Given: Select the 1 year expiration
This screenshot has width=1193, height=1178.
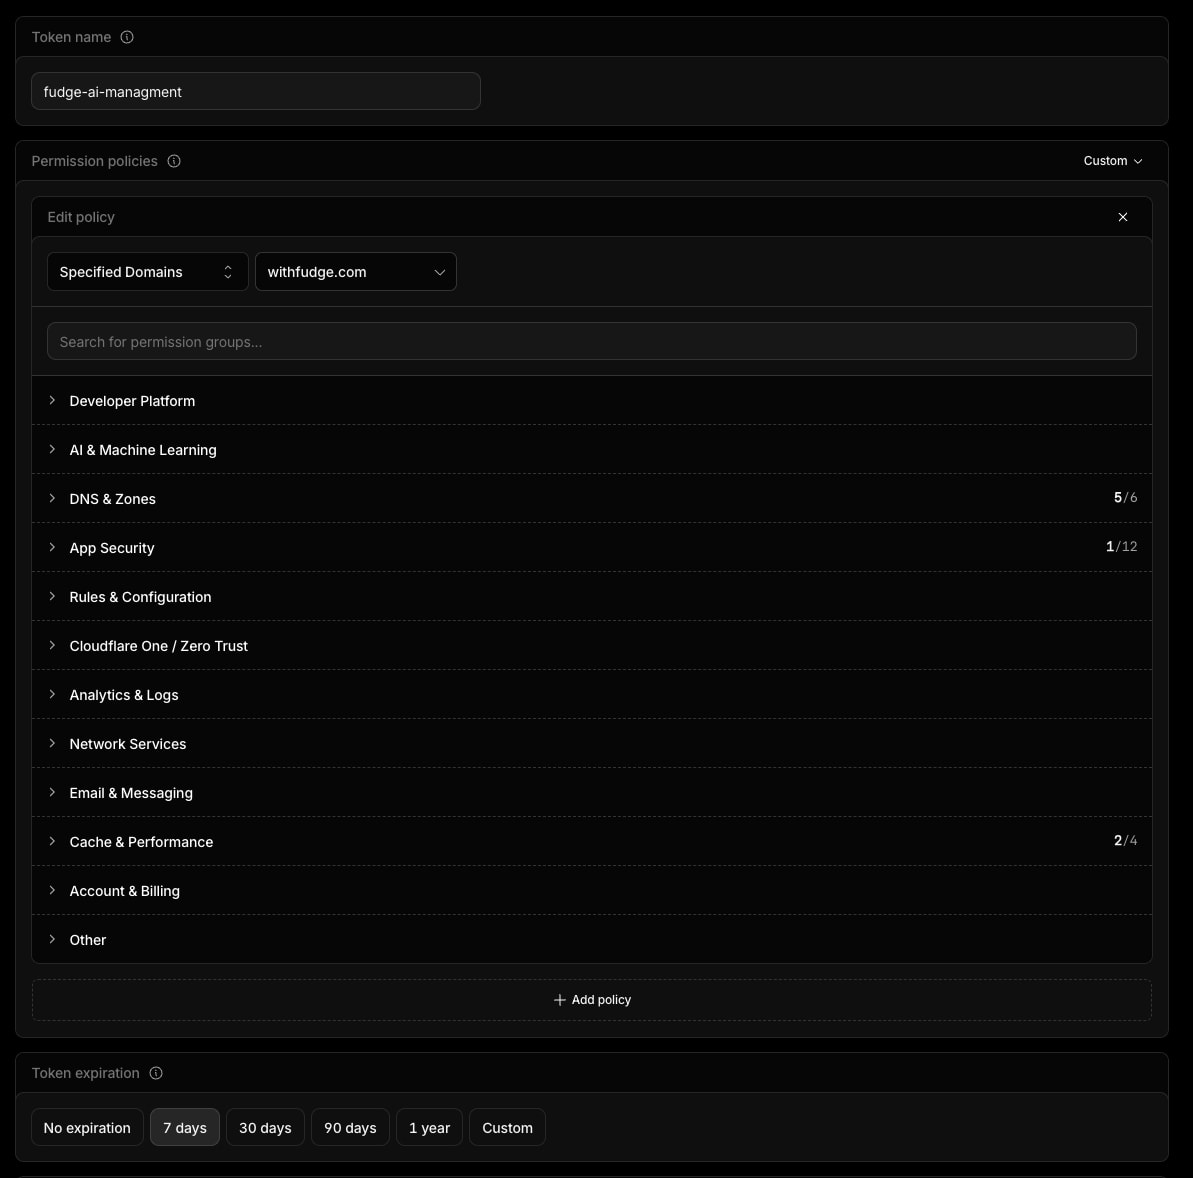Looking at the screenshot, I should click(429, 1127).
